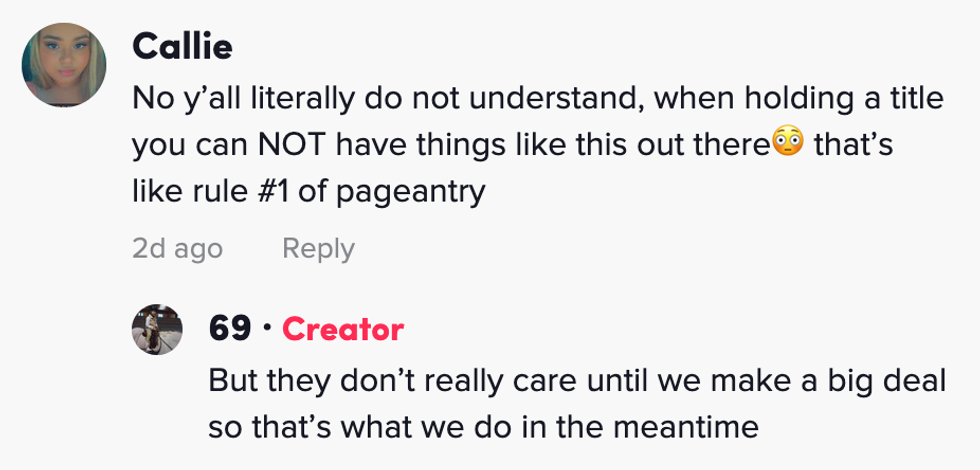
Task: Click the "69" username
Action: (230, 328)
